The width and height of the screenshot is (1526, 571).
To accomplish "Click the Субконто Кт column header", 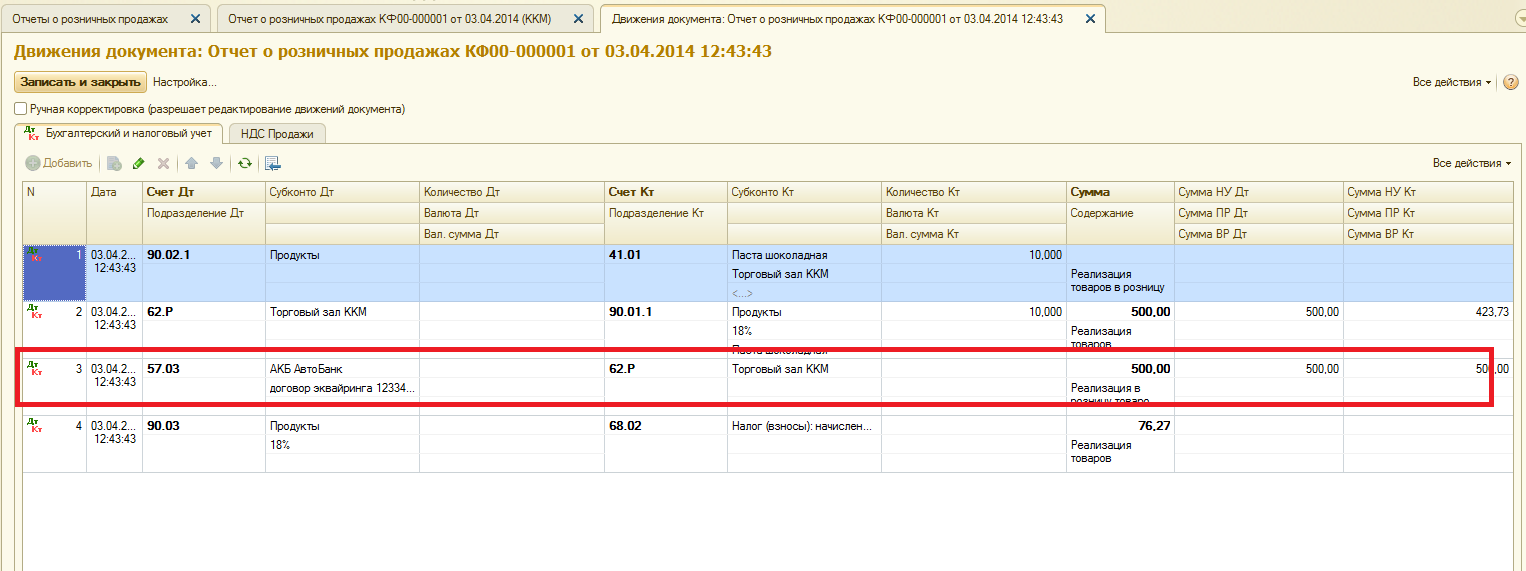I will [x=804, y=192].
